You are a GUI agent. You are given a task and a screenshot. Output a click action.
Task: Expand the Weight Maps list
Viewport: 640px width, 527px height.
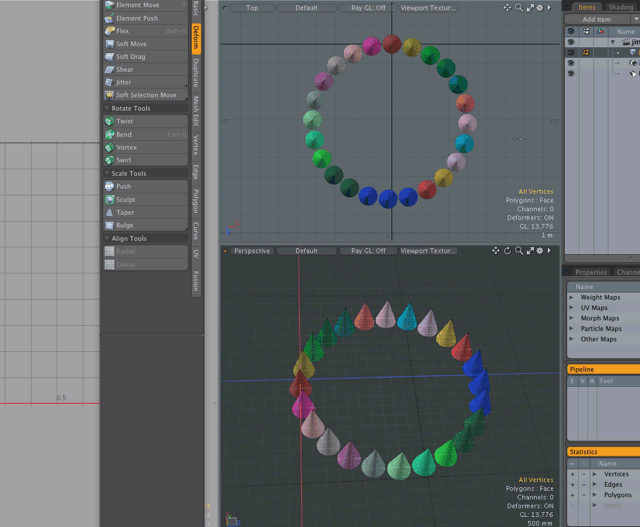[x=572, y=297]
